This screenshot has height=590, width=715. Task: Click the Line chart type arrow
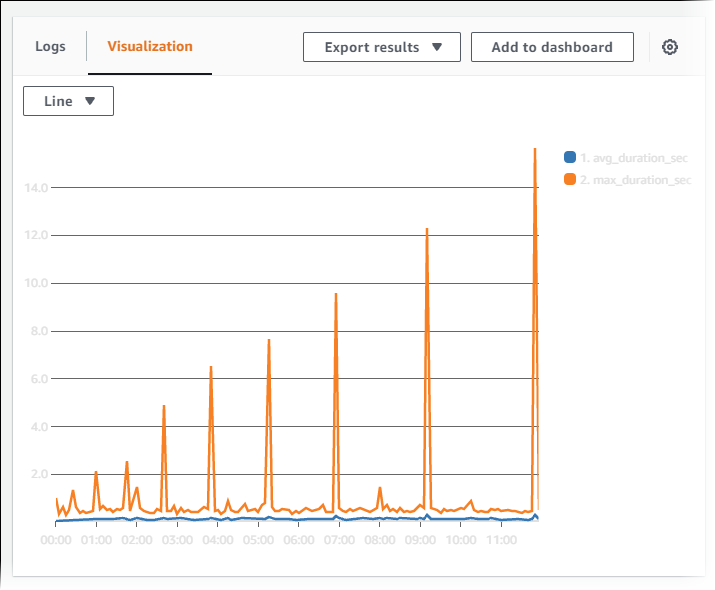pos(90,101)
